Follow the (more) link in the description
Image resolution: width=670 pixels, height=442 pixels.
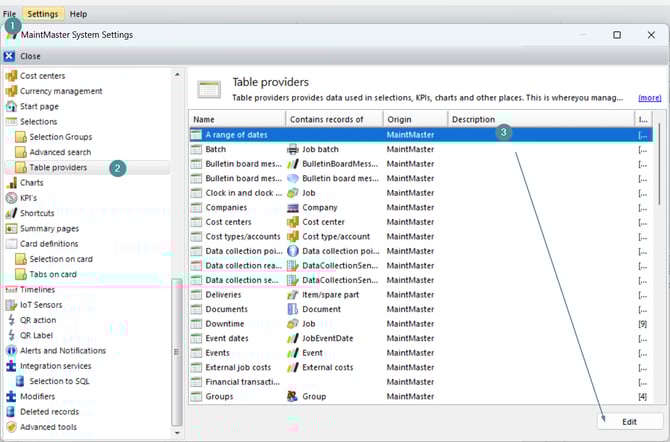[649, 98]
